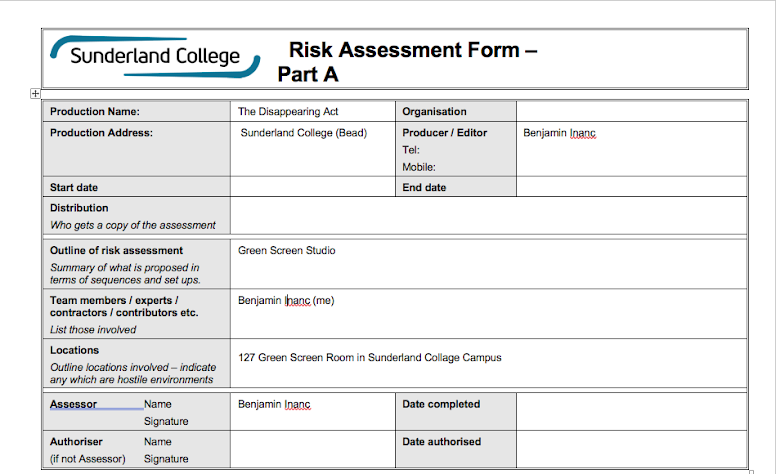Click the empty Authoriser name cell
The height and width of the screenshot is (474, 776).
point(313,449)
